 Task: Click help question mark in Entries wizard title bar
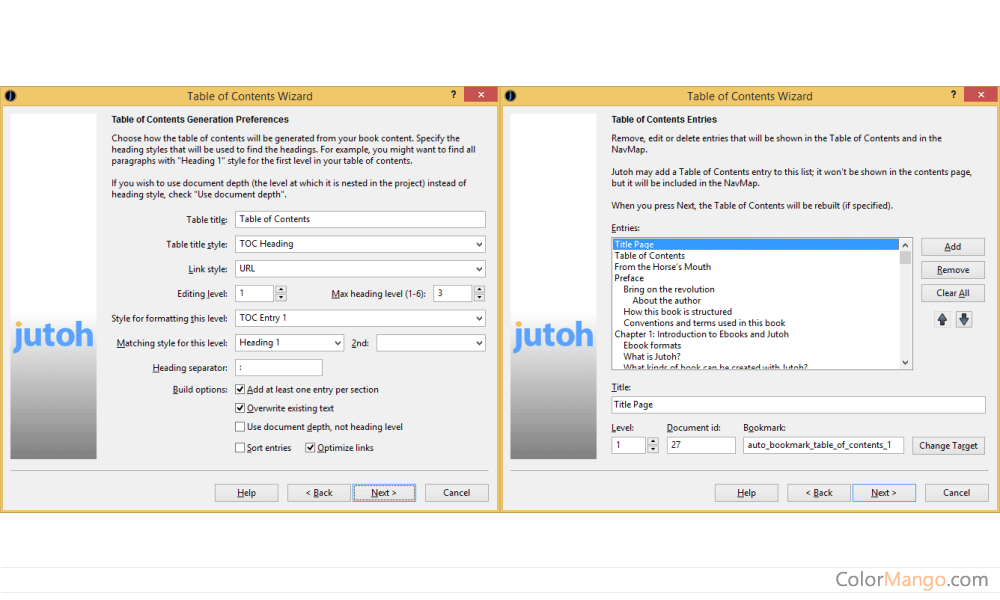(953, 95)
